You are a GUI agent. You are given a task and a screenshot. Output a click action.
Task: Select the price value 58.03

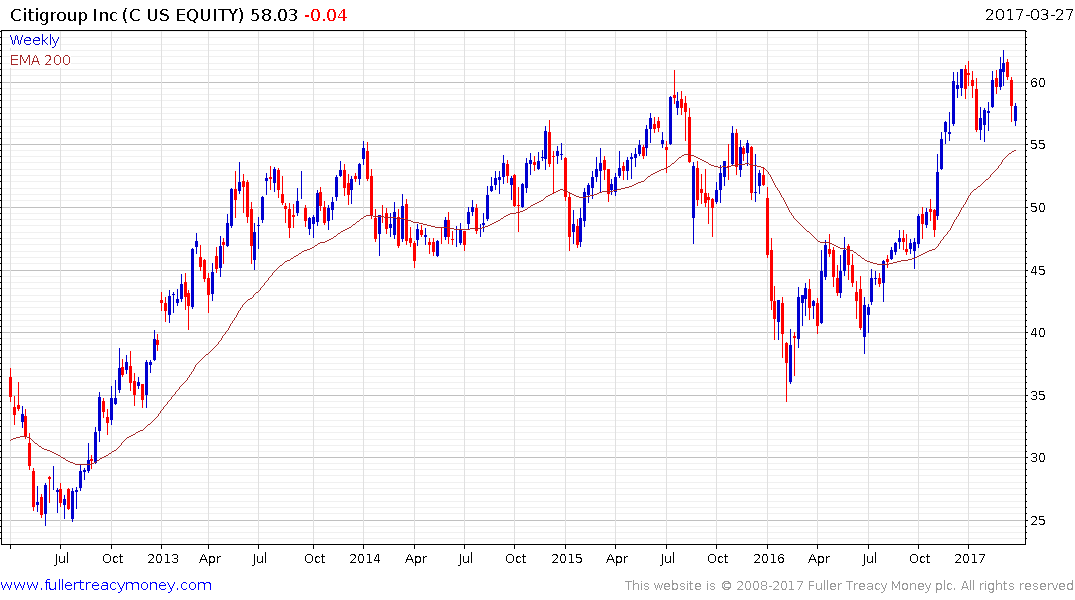point(274,14)
